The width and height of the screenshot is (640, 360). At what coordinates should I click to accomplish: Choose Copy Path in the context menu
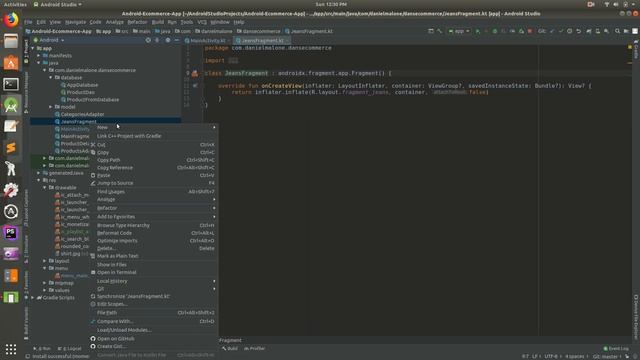point(154,160)
